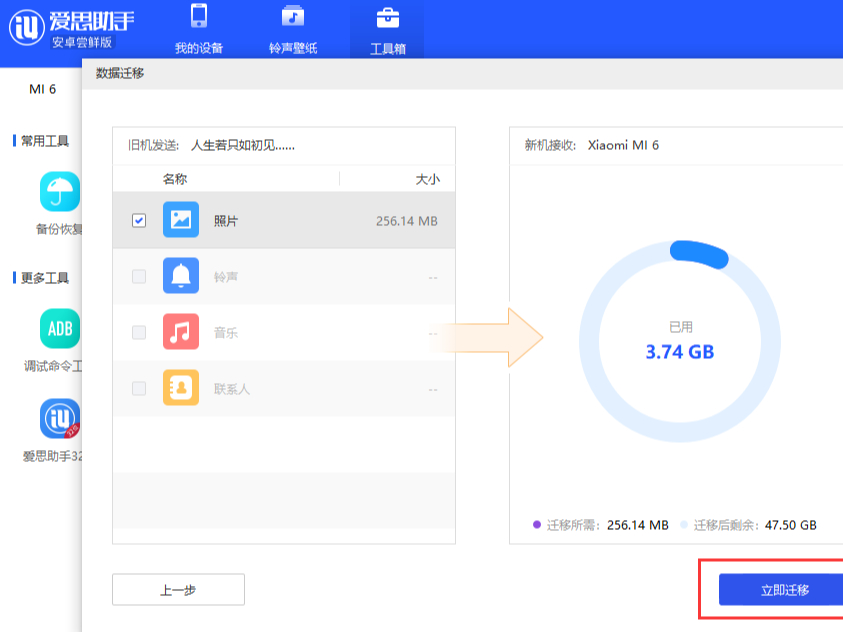Open the 爱思助手32 app icon
The height and width of the screenshot is (632, 843).
click(x=60, y=418)
